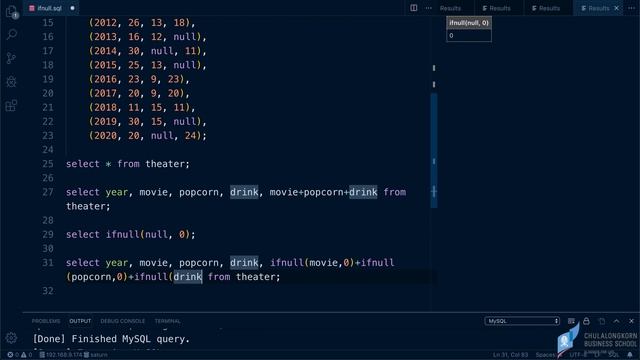Screen dimensions: 640x360
Task: Switch to the TERMINAL panel tab
Action: tap(167, 321)
